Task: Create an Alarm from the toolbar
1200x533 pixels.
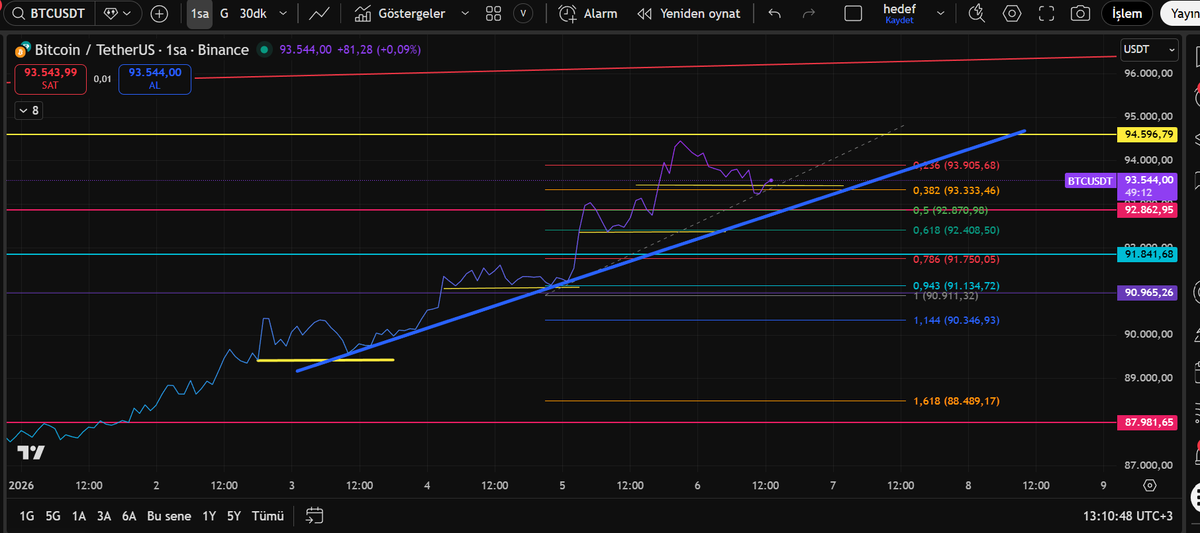Action: tap(588, 14)
